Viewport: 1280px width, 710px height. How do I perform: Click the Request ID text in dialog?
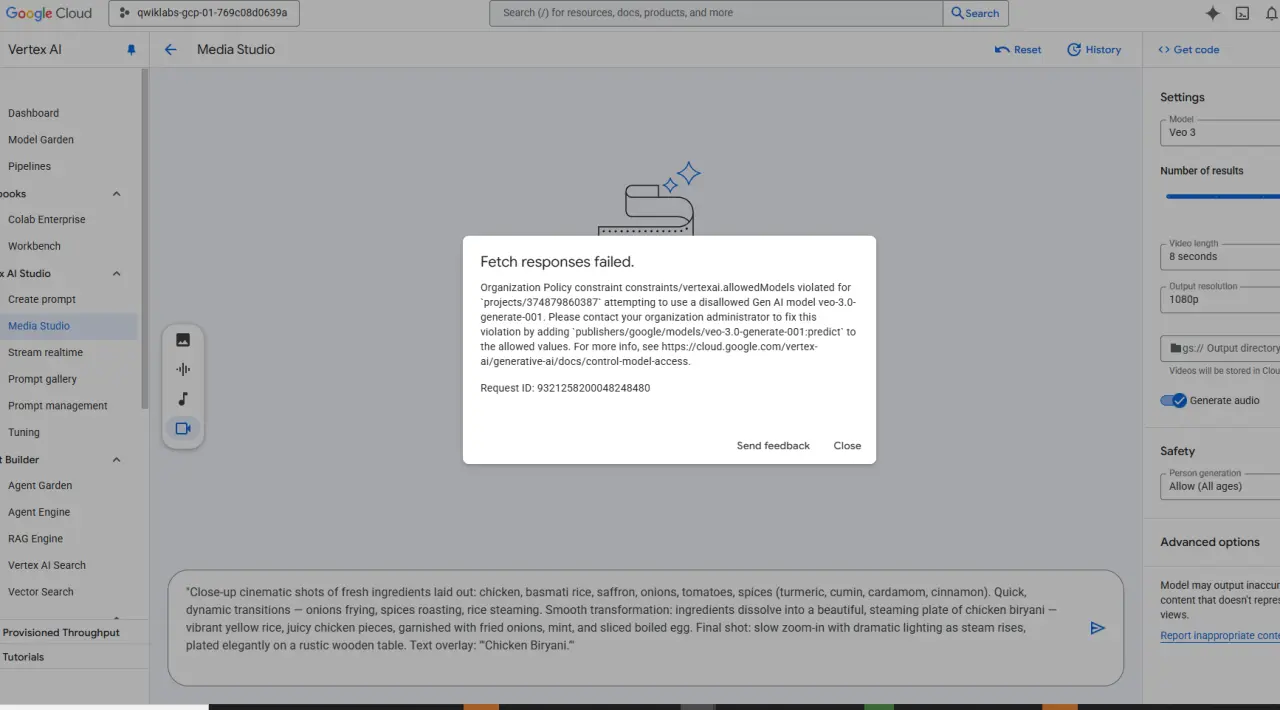coord(565,388)
